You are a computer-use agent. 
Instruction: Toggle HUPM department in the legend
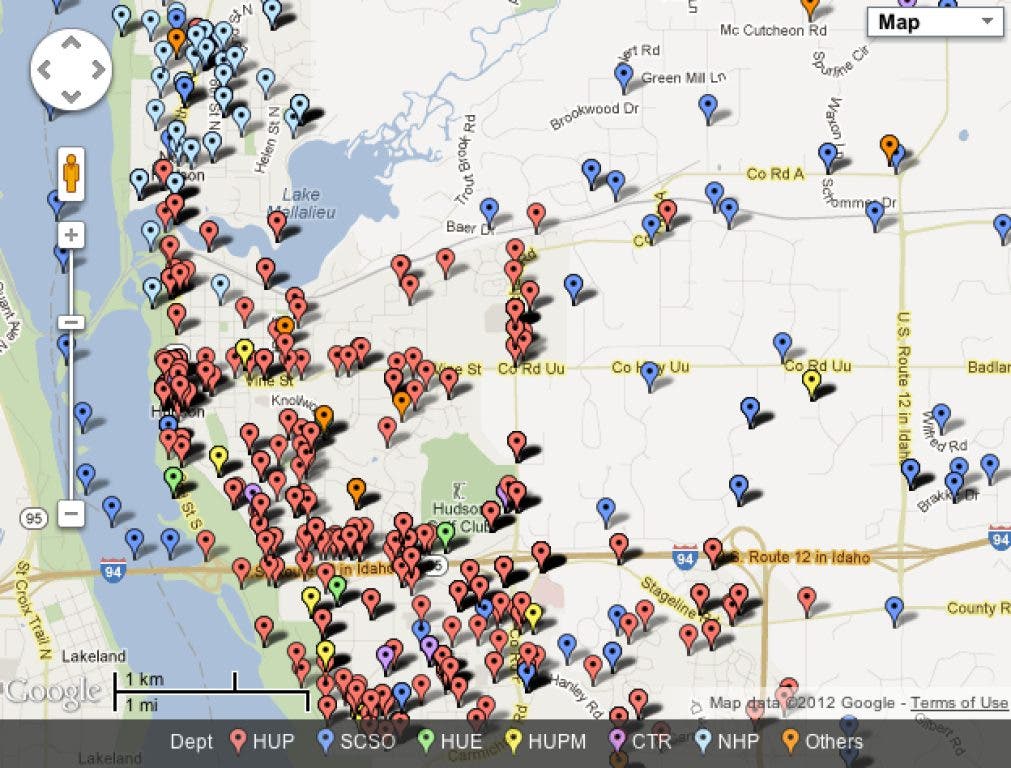545,742
